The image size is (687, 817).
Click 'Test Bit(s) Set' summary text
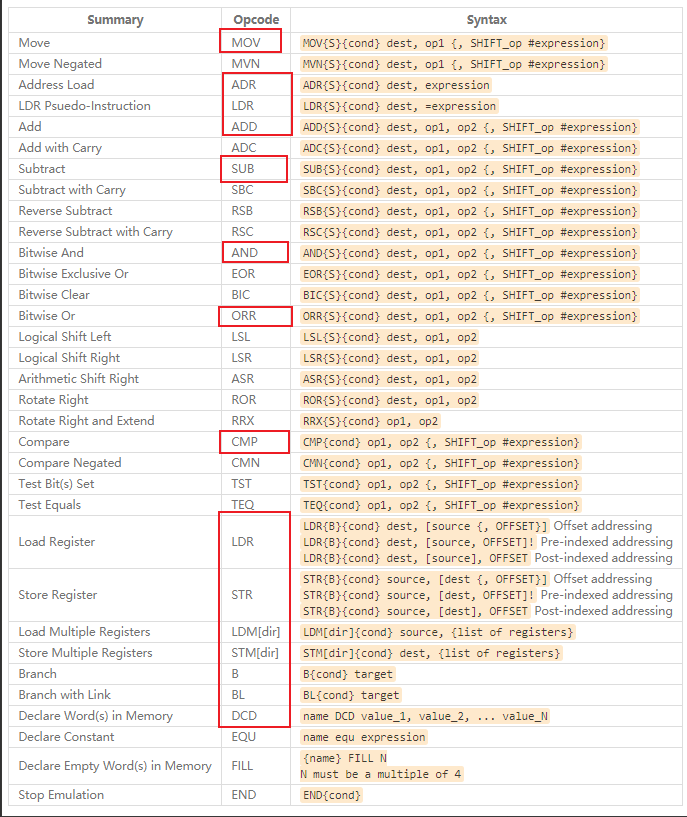(x=56, y=484)
